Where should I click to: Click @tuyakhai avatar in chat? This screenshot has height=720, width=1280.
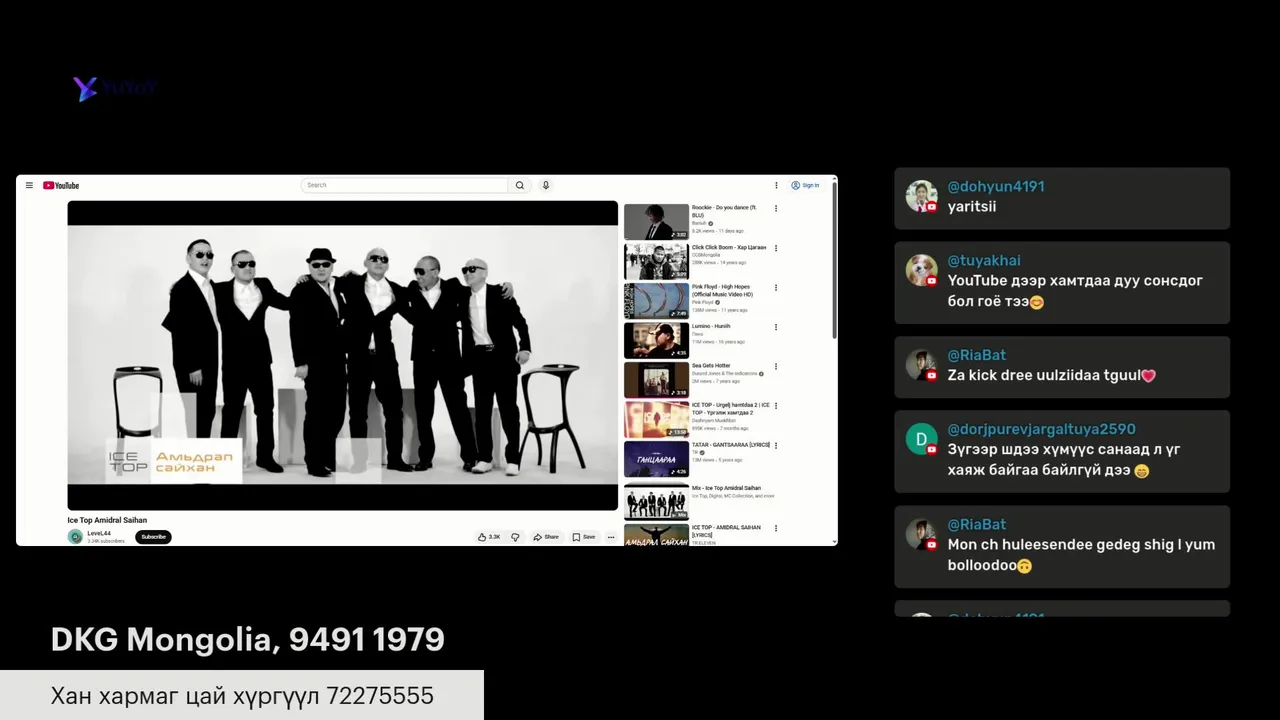921,270
